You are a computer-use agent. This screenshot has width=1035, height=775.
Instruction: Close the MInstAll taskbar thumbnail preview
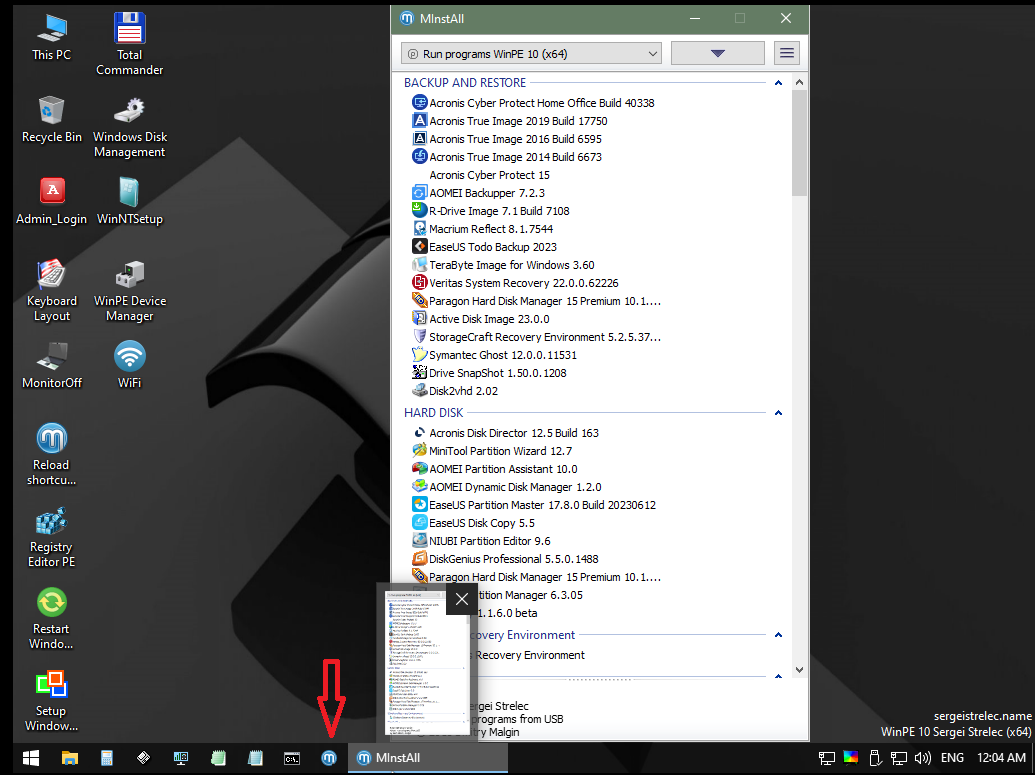(x=462, y=599)
